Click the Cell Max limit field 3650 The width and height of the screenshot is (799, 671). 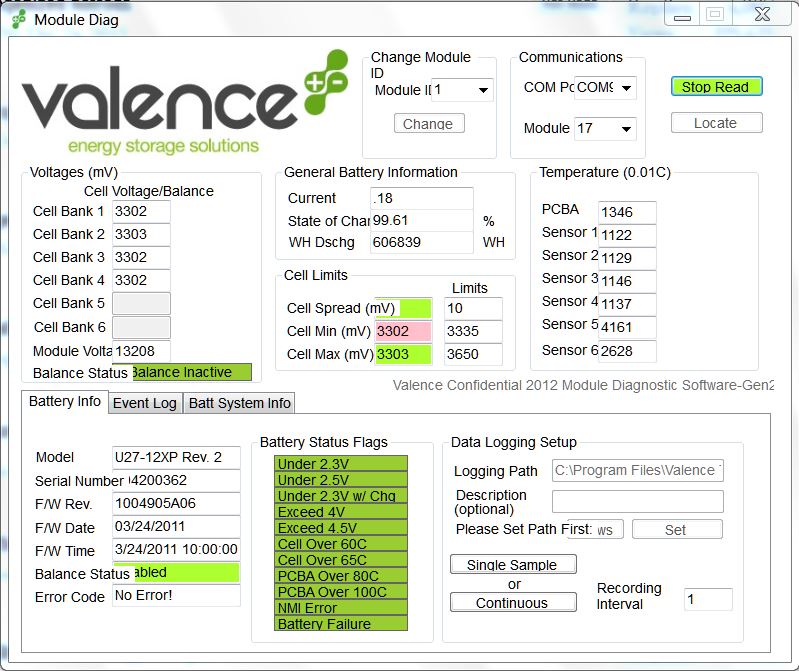(x=473, y=354)
